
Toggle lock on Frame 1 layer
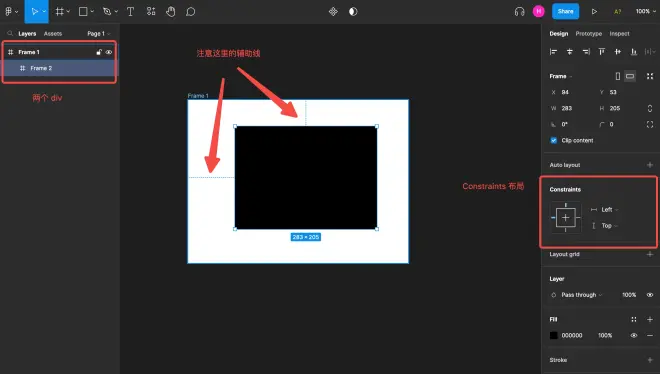click(x=99, y=52)
